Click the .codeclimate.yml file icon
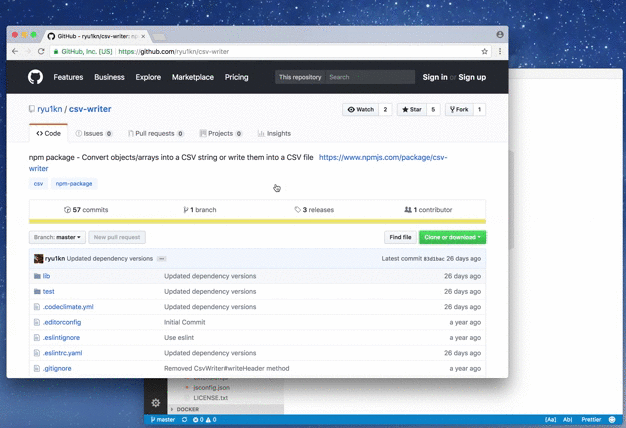Image resolution: width=626 pixels, height=428 pixels. 37,307
